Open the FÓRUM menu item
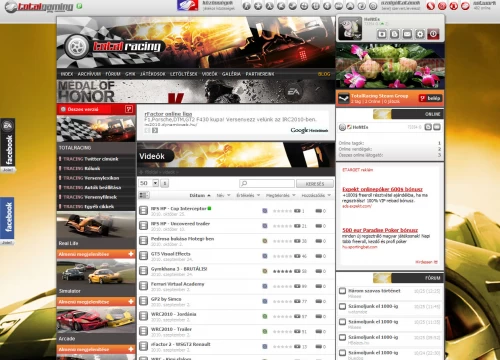The width and height of the screenshot is (500, 360). 113,74
